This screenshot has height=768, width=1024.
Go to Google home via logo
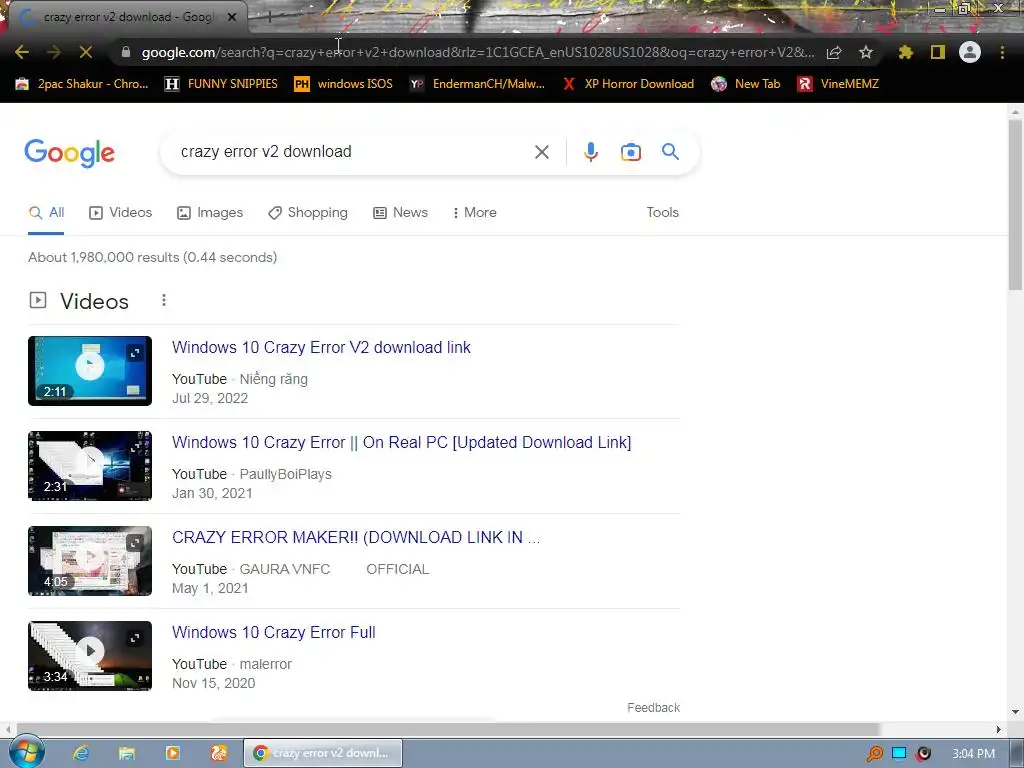coord(69,153)
